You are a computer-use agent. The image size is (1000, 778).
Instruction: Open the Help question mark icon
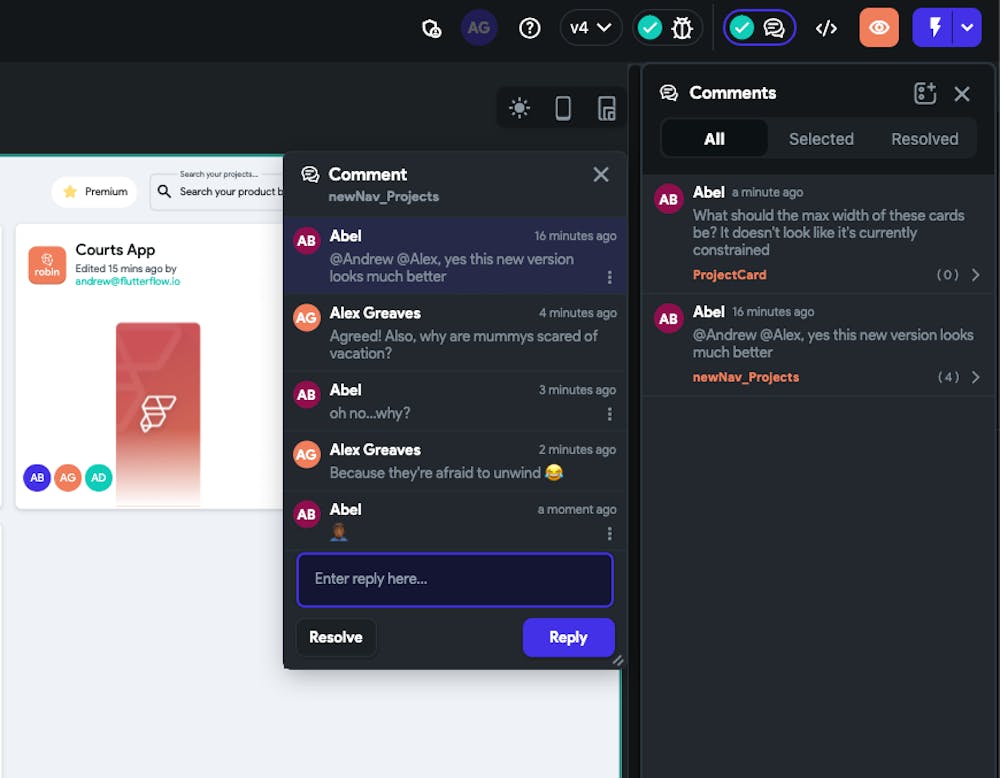[529, 27]
